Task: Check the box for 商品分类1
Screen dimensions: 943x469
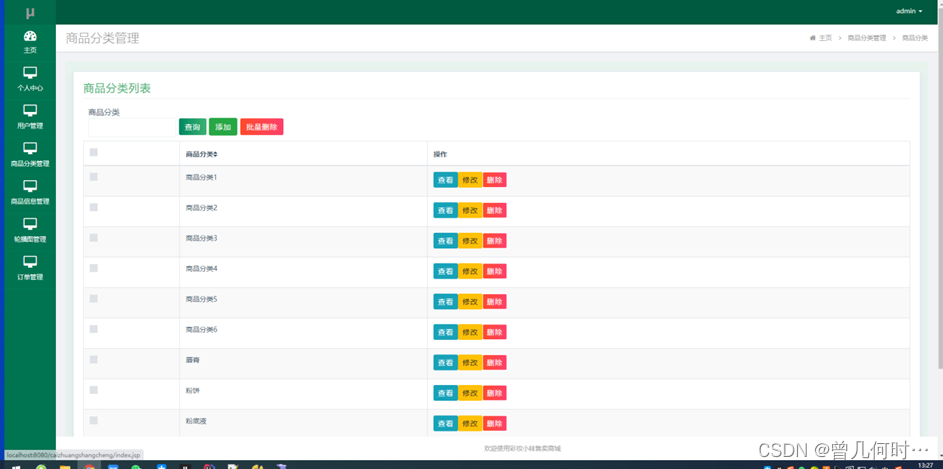Action: (94, 177)
